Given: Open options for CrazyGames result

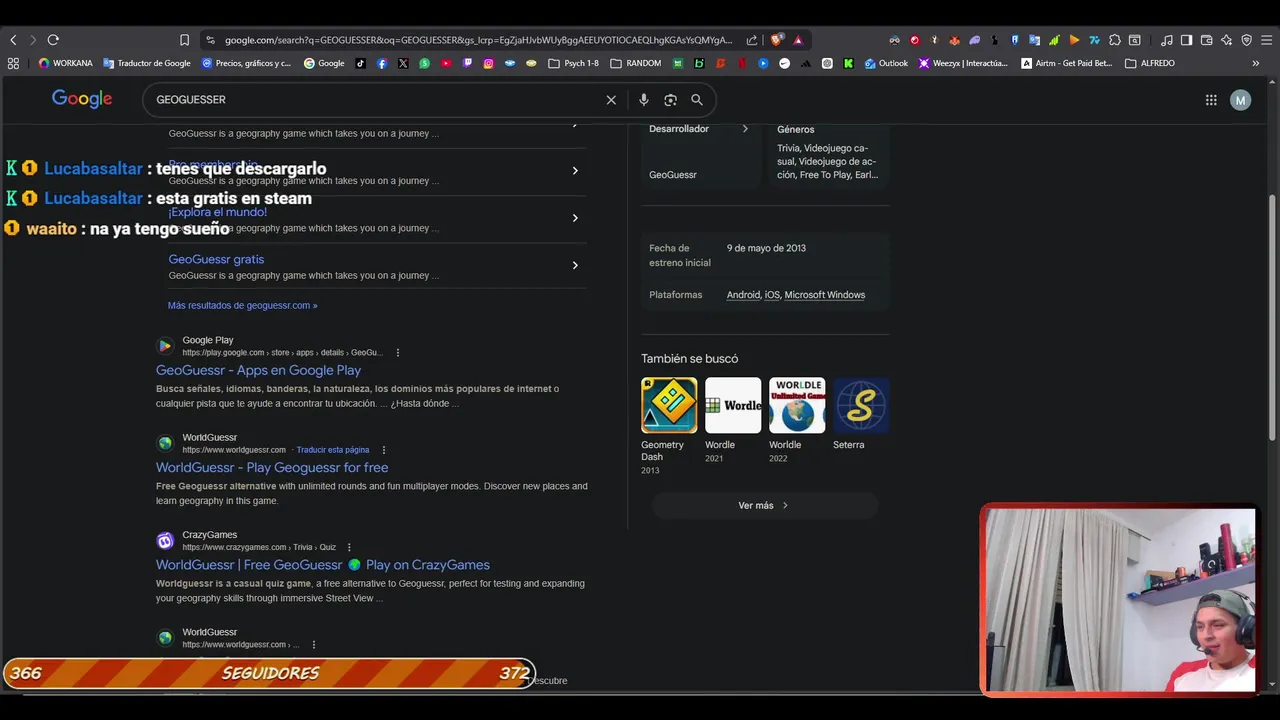Looking at the screenshot, I should (349, 548).
